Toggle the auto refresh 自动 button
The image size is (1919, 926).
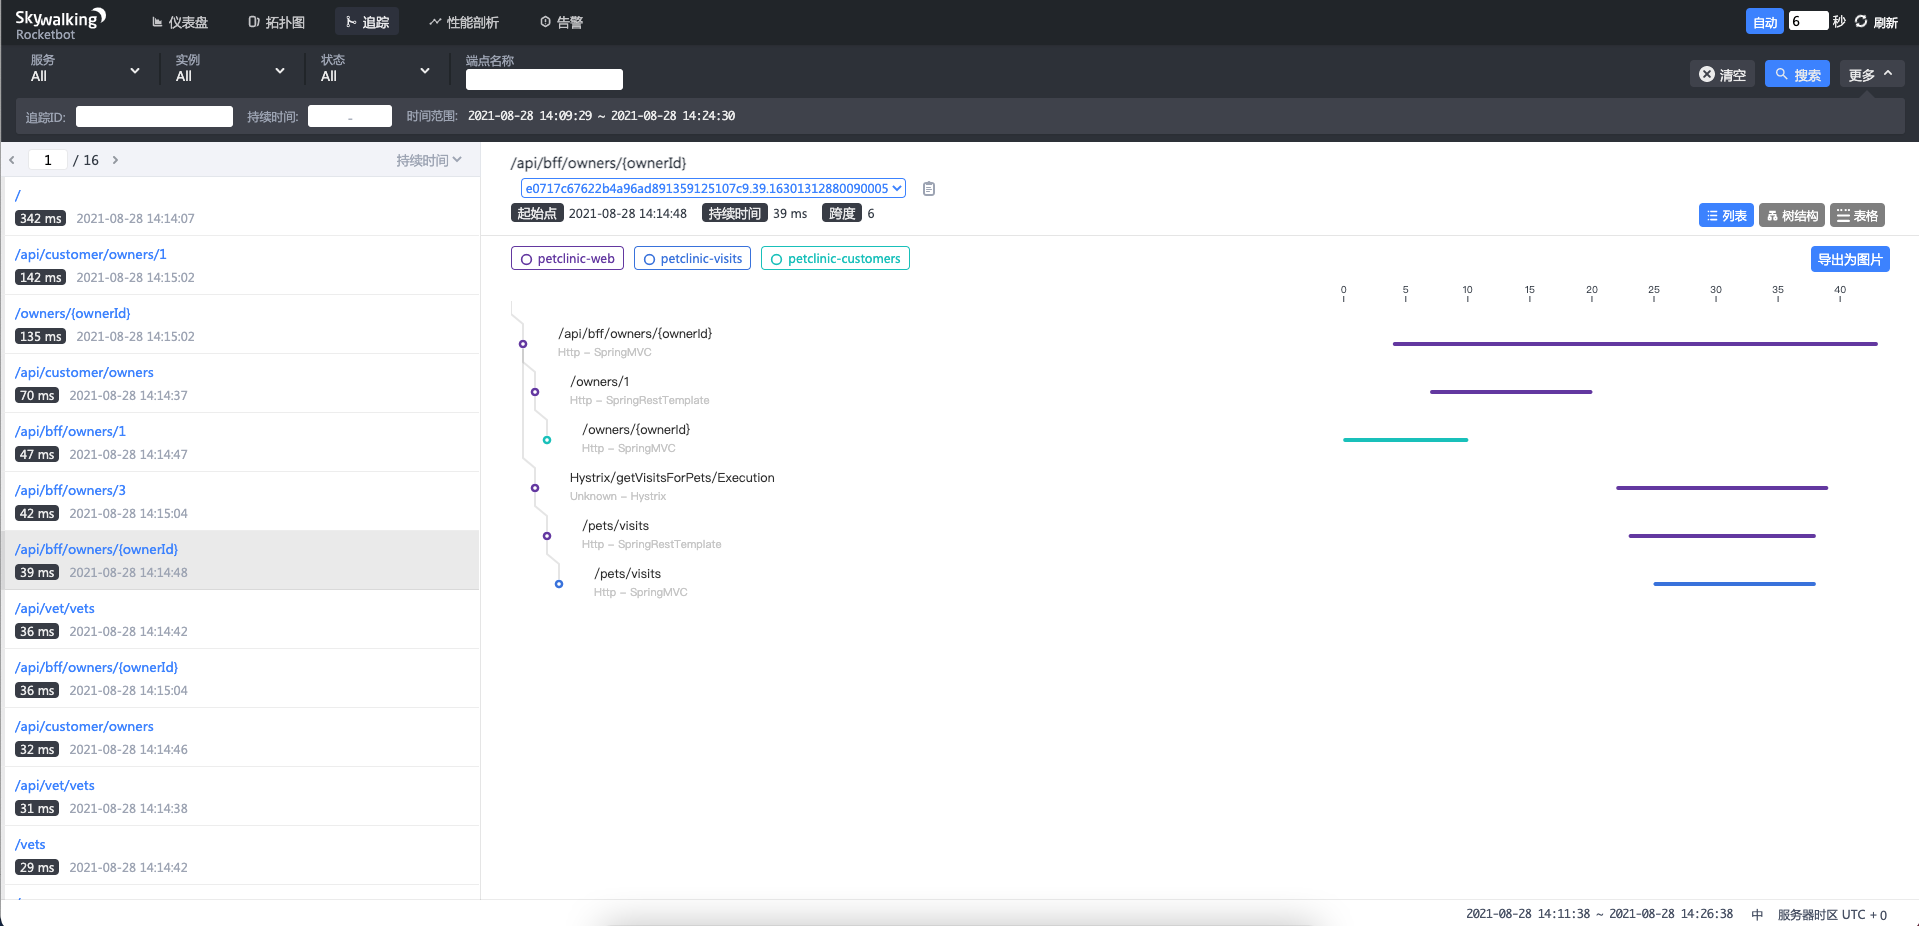point(1764,22)
